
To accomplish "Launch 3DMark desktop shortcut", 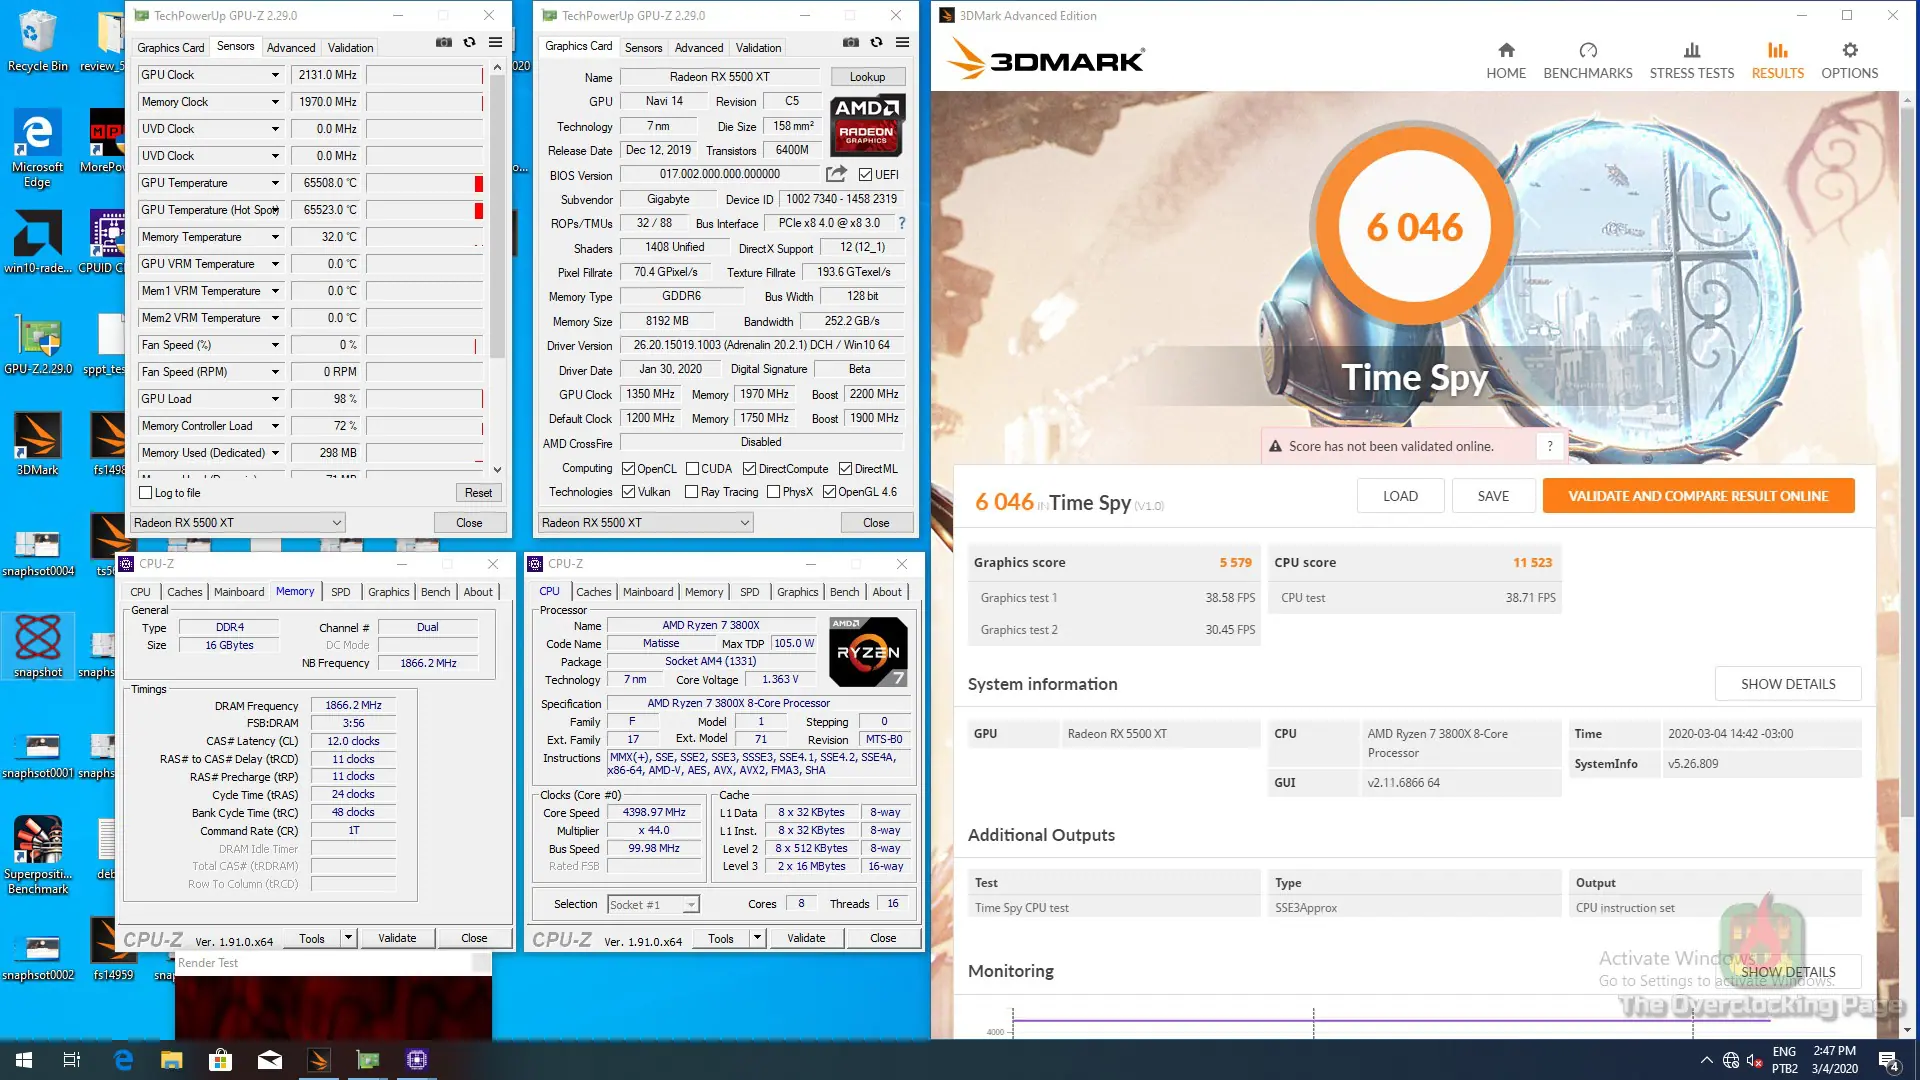I will 37,444.
